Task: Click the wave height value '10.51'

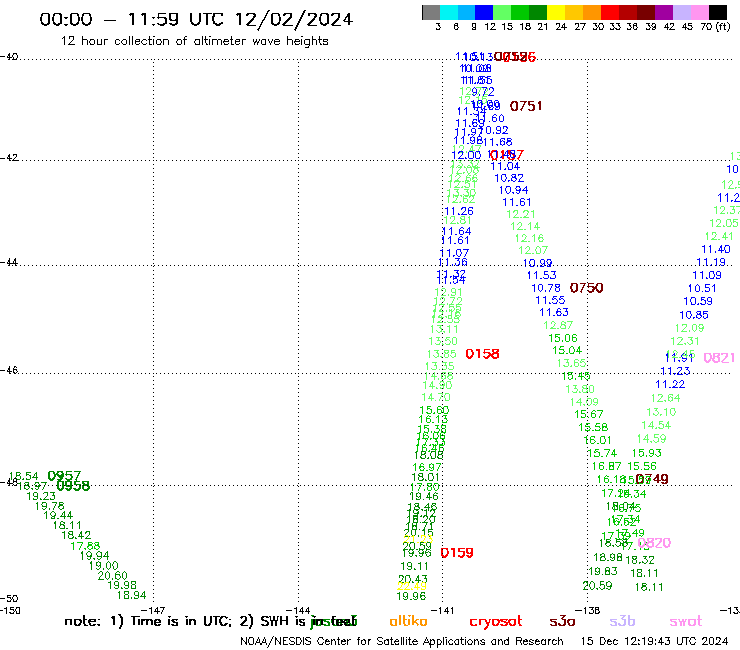Action: (702, 288)
